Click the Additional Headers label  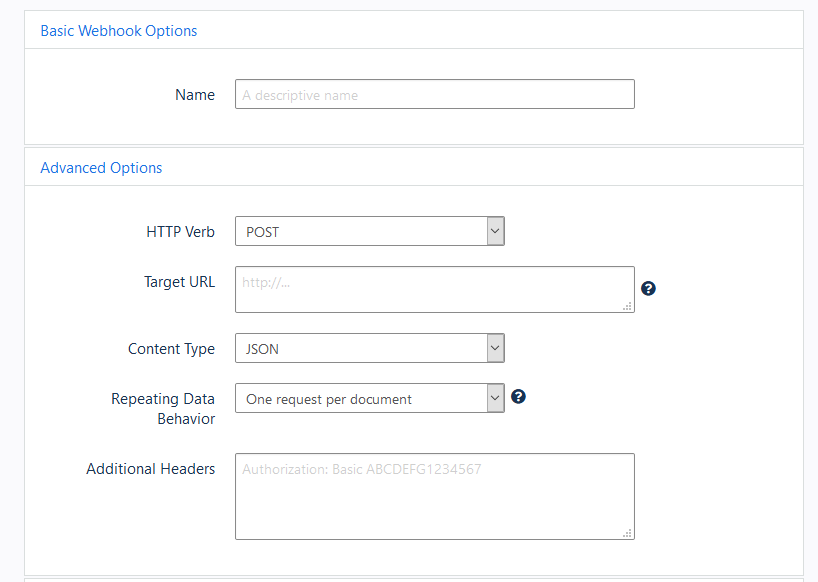150,469
